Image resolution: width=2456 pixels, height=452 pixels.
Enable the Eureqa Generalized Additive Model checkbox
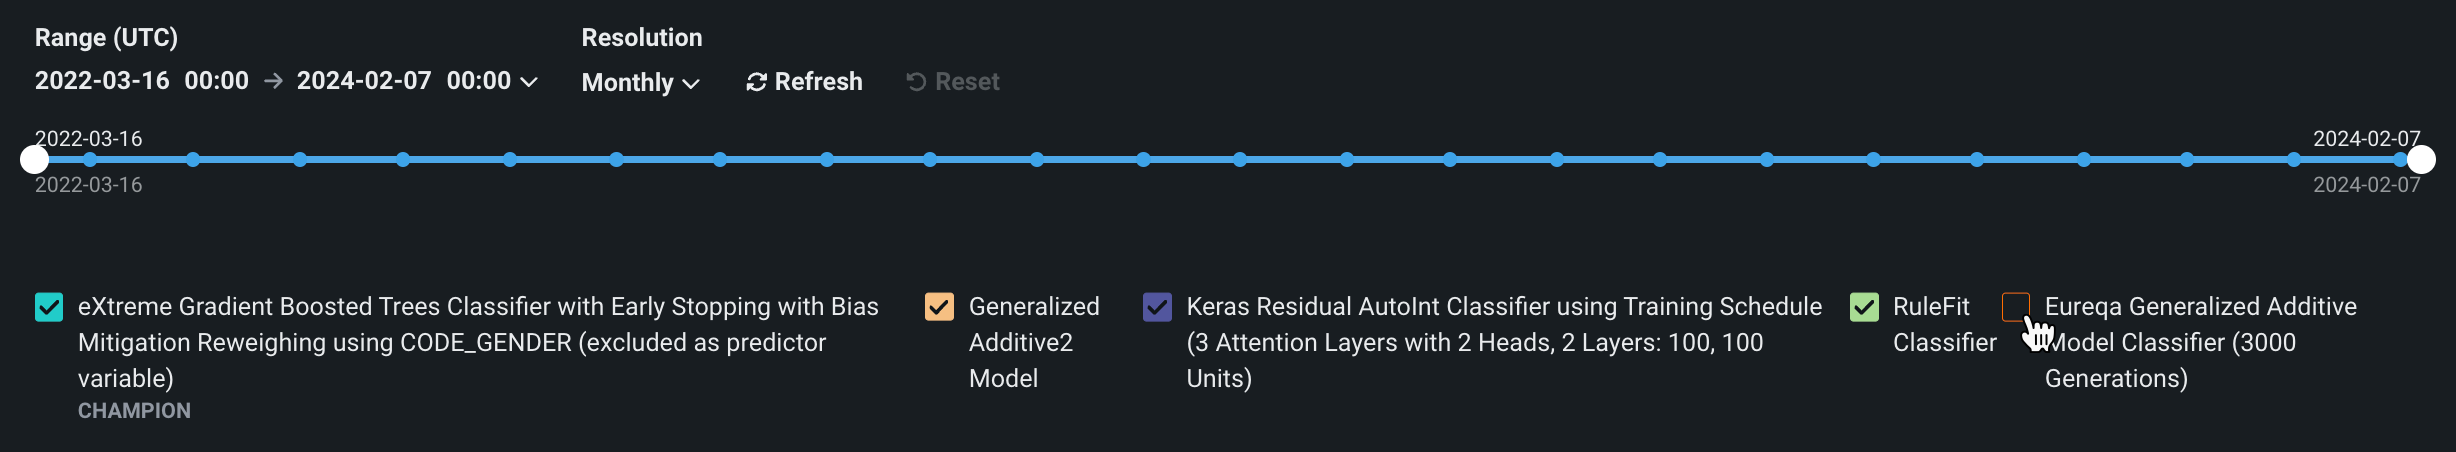2016,307
